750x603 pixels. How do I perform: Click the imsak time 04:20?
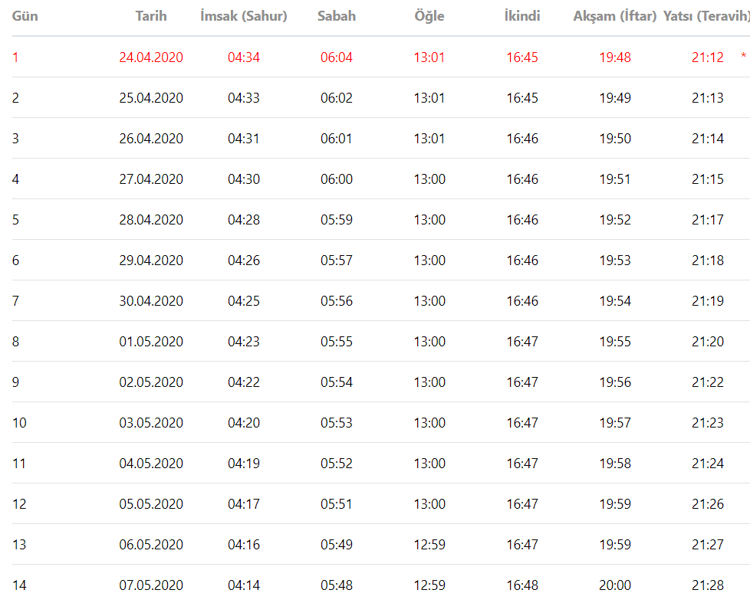coord(243,423)
